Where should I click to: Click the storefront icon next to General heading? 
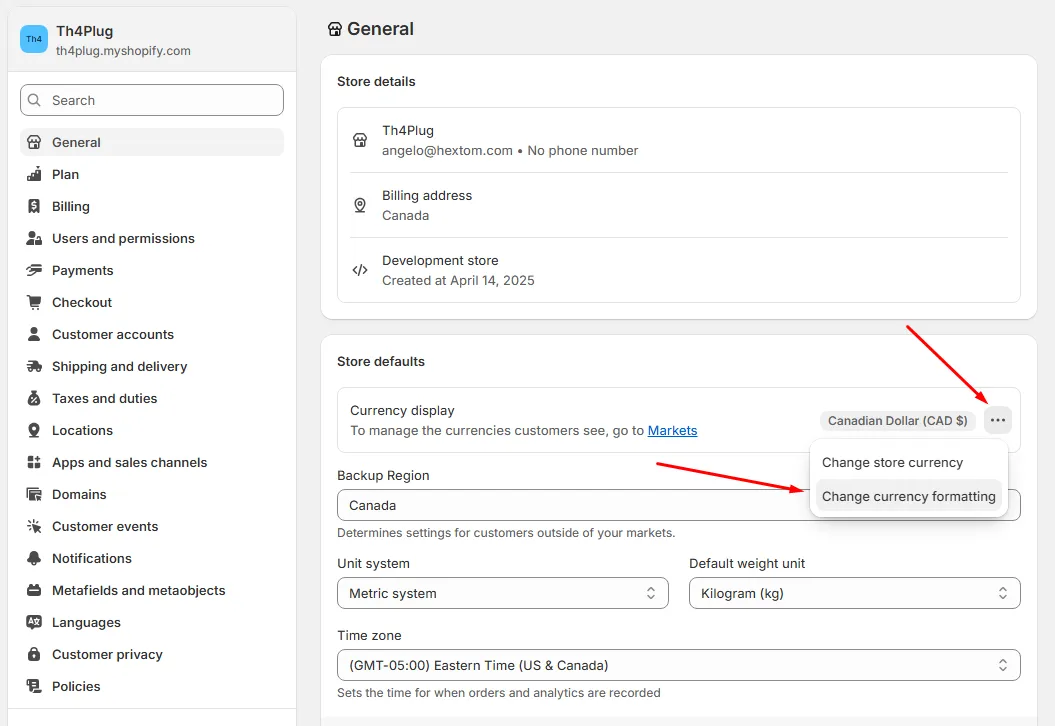[334, 29]
